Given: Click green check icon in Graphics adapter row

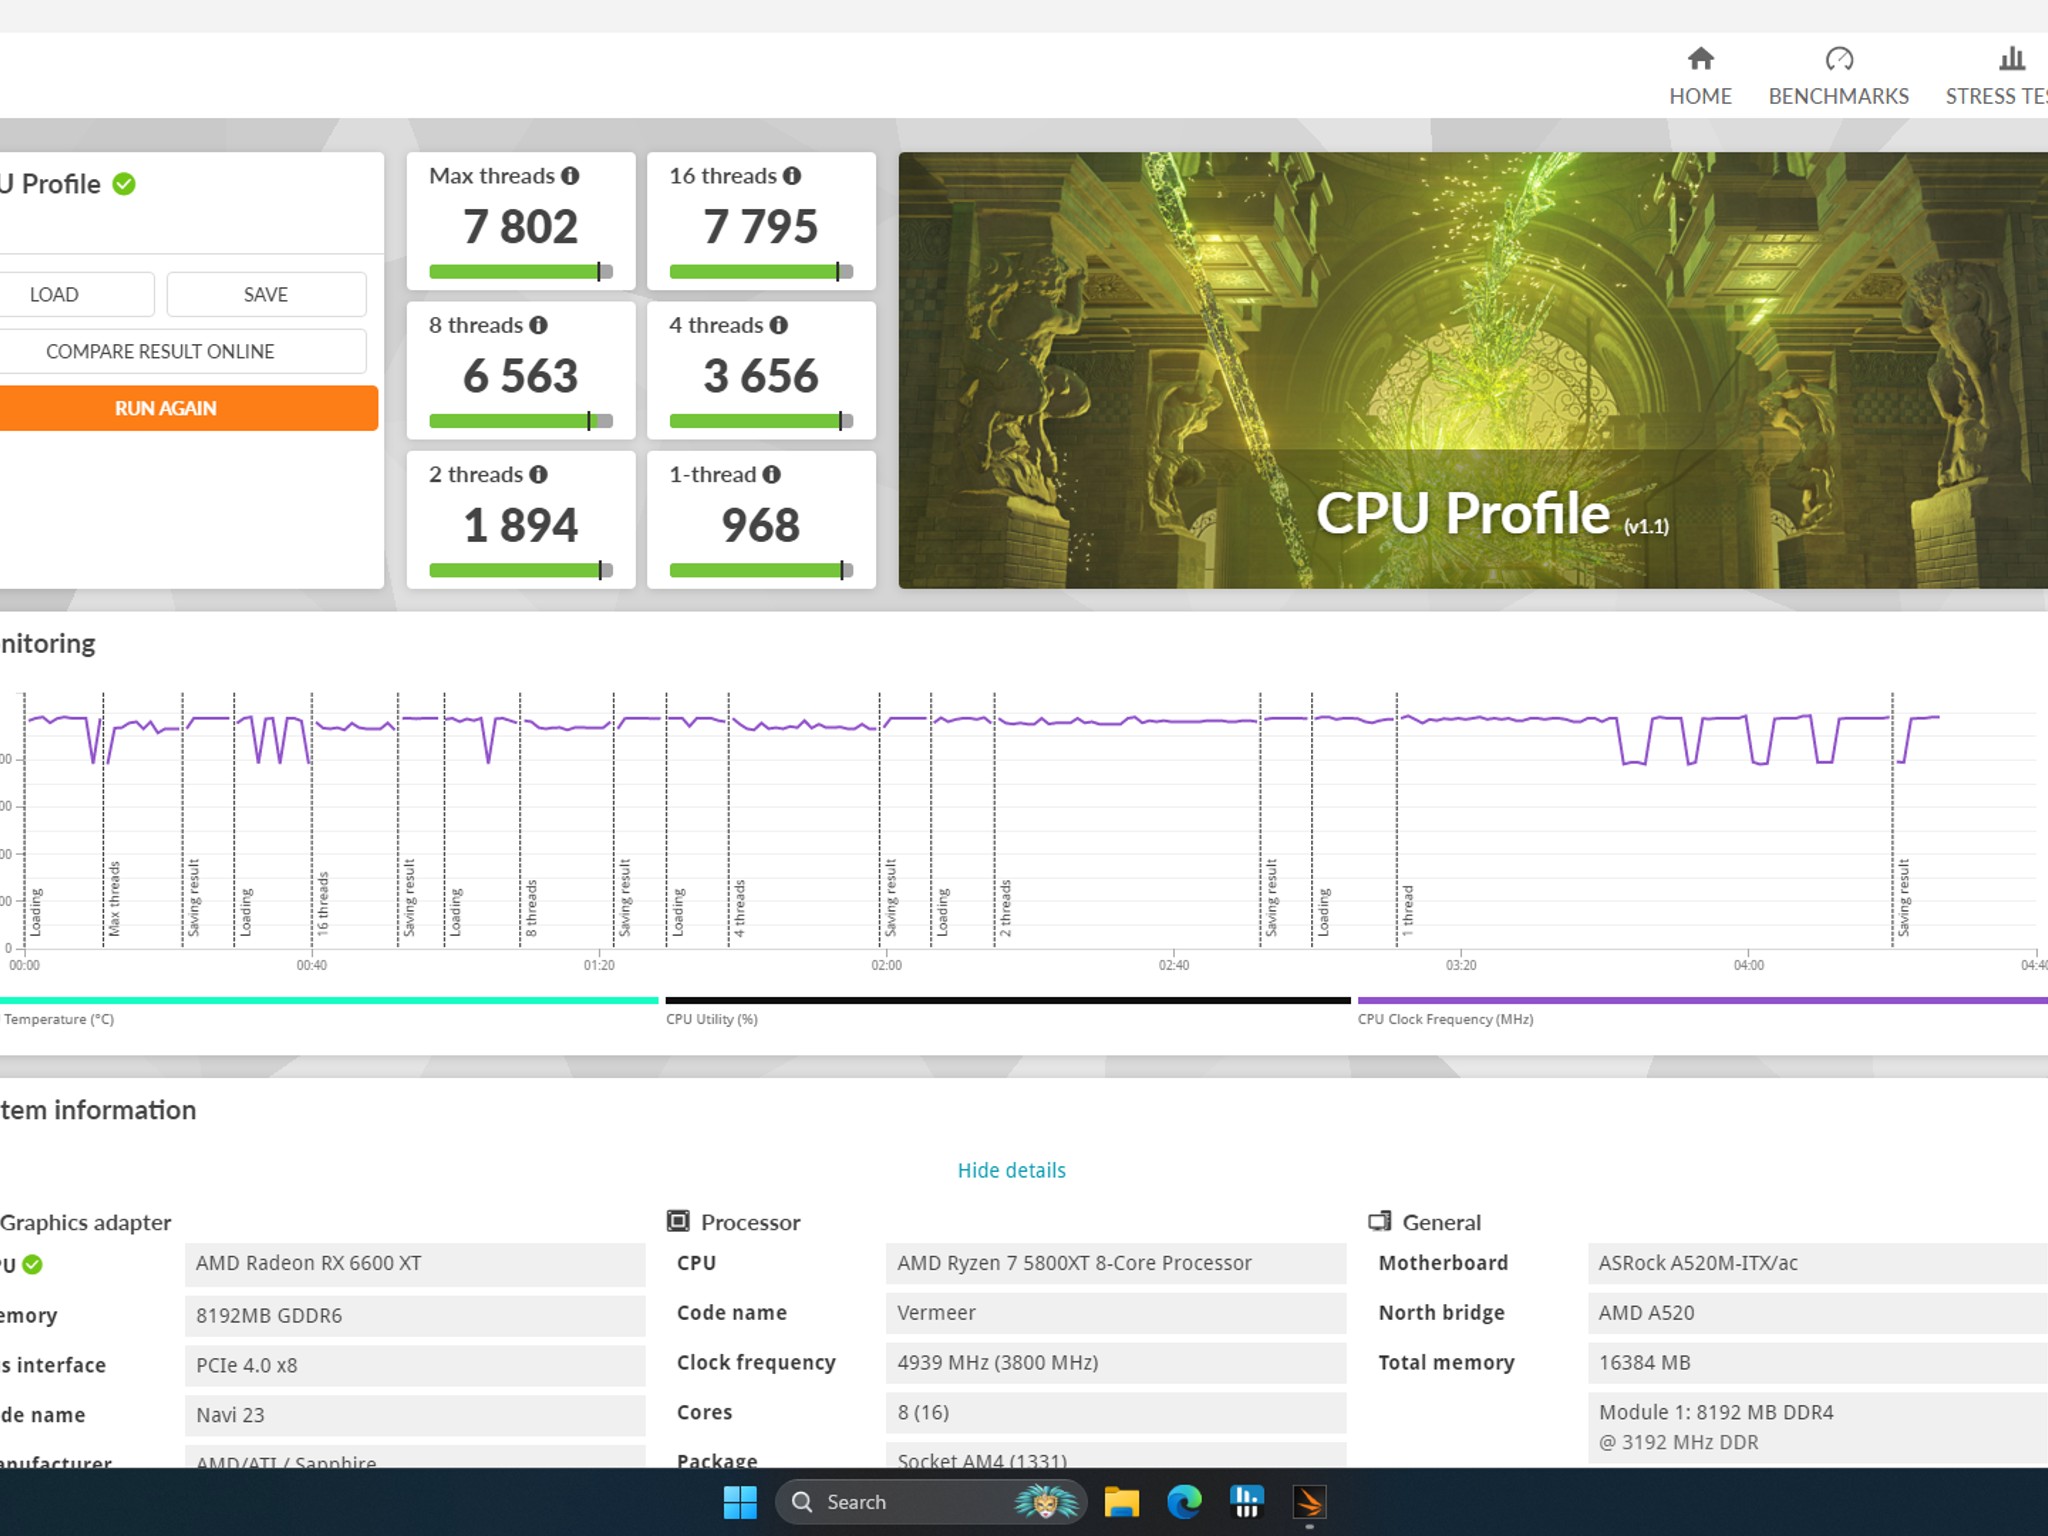Looking at the screenshot, I should (x=32, y=1264).
